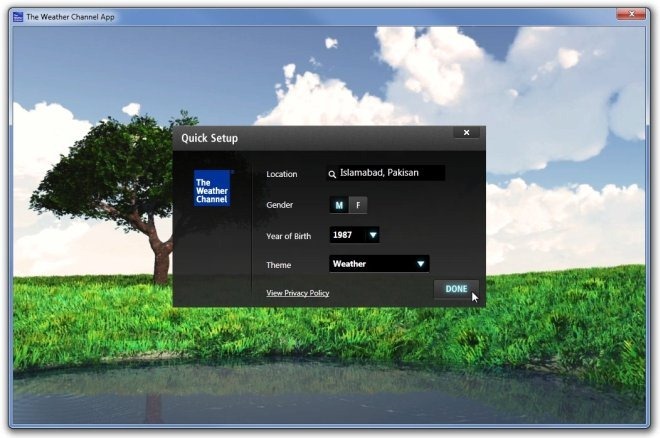The width and height of the screenshot is (660, 438).
Task: Click the 1987 year value
Action: 342,235
